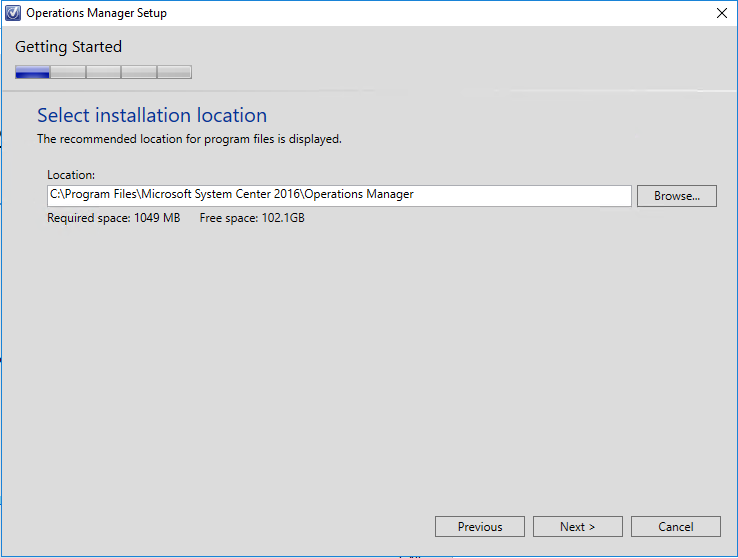Click the Operations Manager Setup title icon

tap(13, 13)
